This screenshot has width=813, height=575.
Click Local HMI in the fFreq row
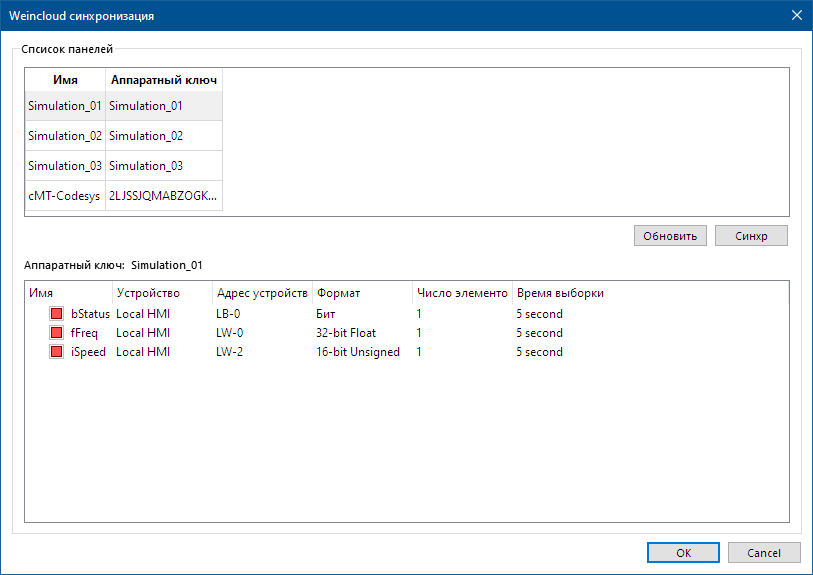(143, 333)
